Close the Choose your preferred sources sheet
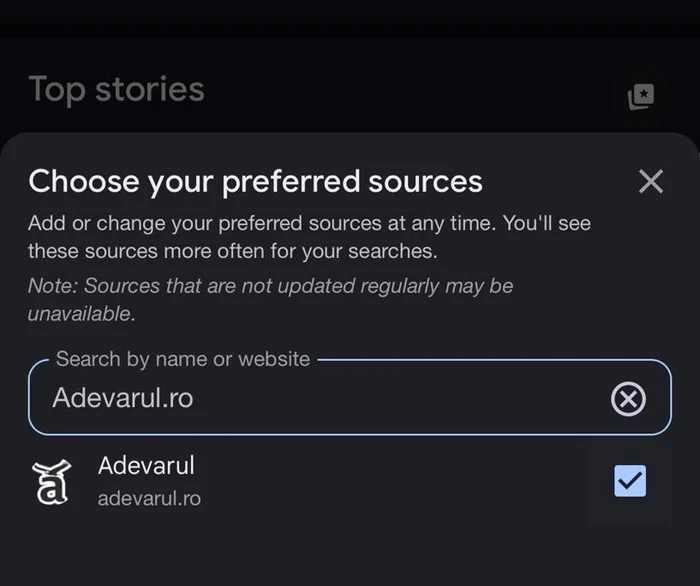Viewport: 700px width, 586px height. point(651,181)
